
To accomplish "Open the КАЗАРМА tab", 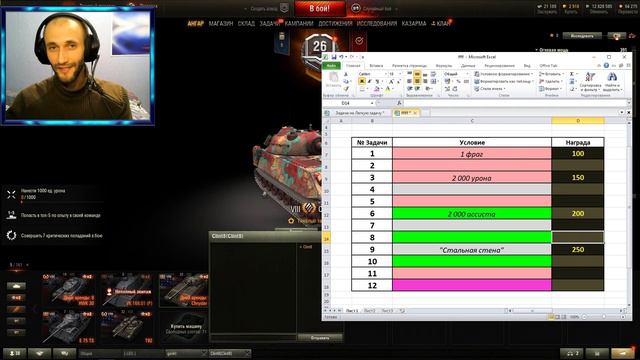I will 414,23.
